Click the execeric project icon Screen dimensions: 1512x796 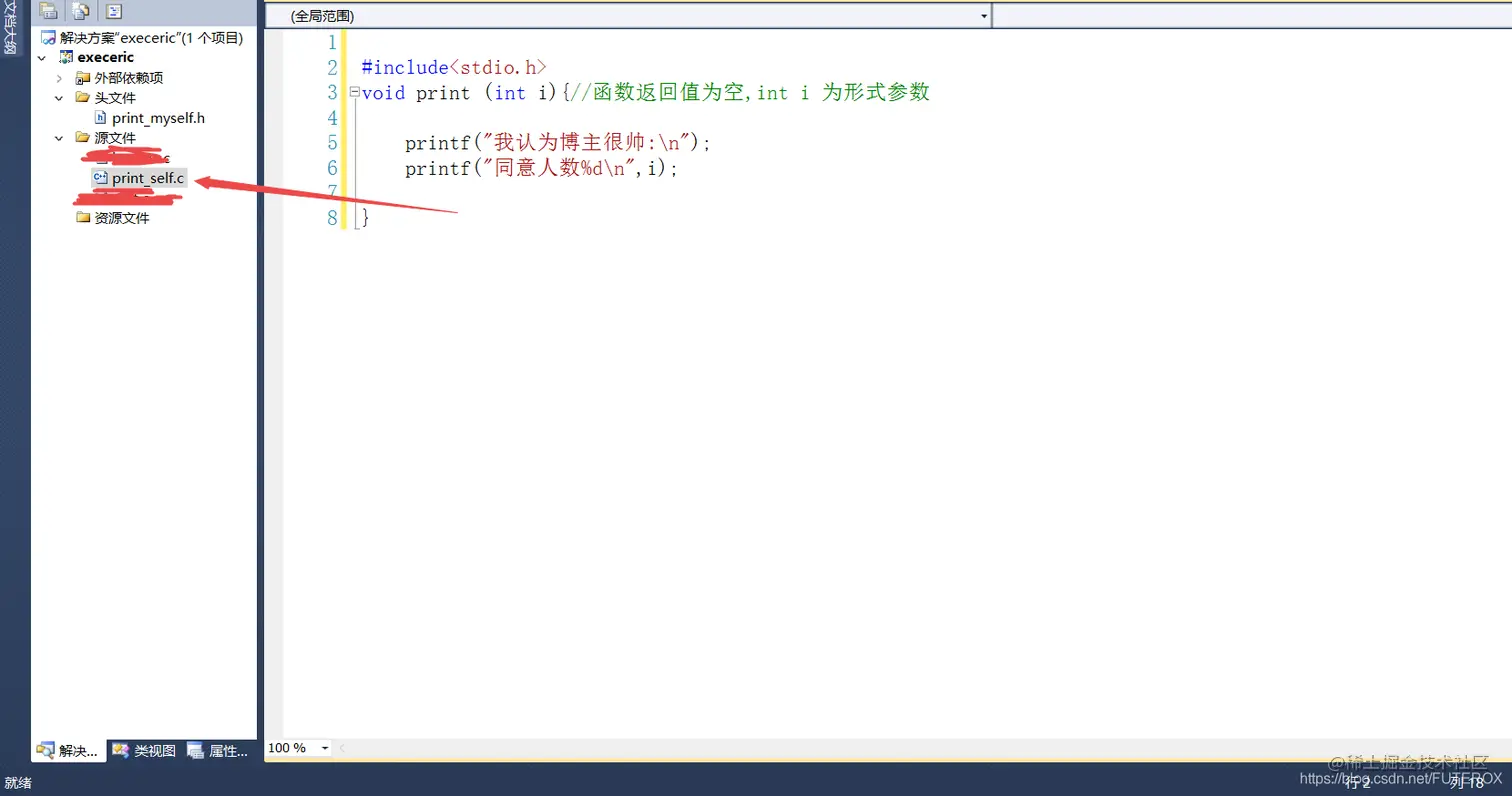tap(66, 58)
